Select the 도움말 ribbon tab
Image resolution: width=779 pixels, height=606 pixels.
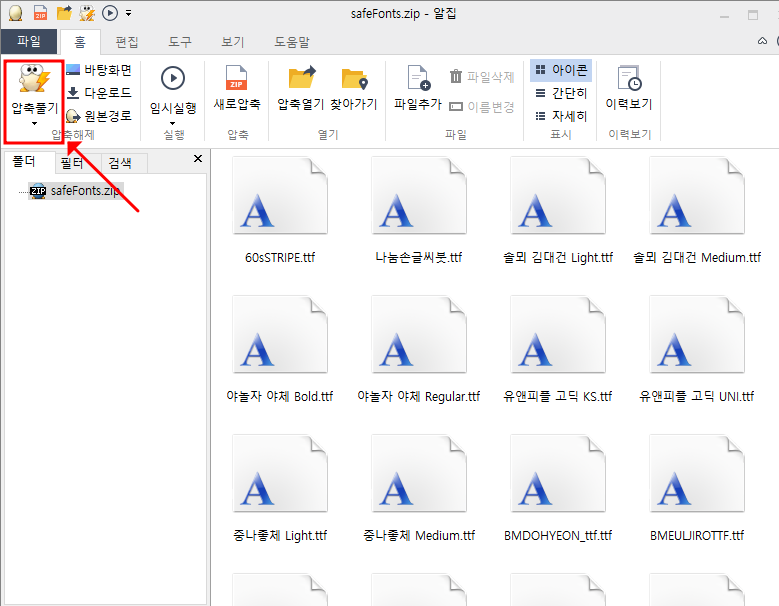(292, 42)
